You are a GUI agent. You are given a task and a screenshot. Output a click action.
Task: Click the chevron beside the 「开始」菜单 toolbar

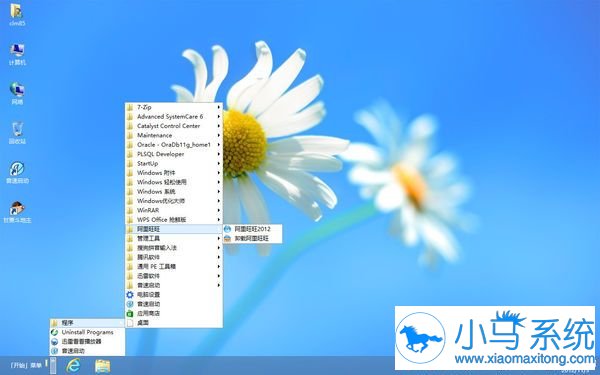pos(53,366)
